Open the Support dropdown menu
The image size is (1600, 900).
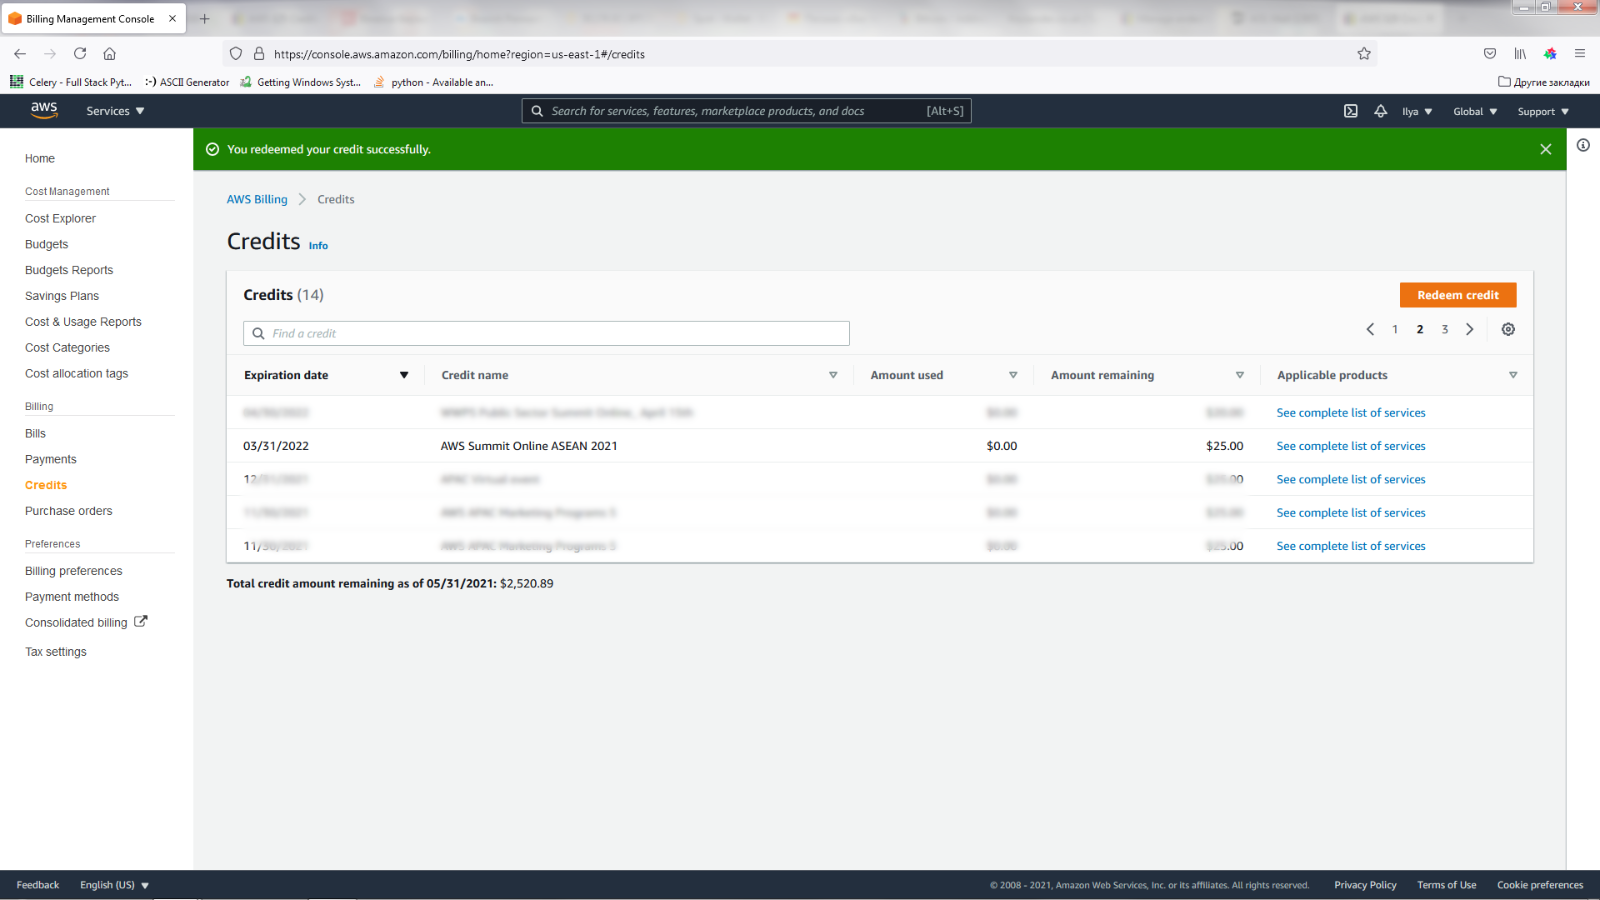pos(1542,112)
